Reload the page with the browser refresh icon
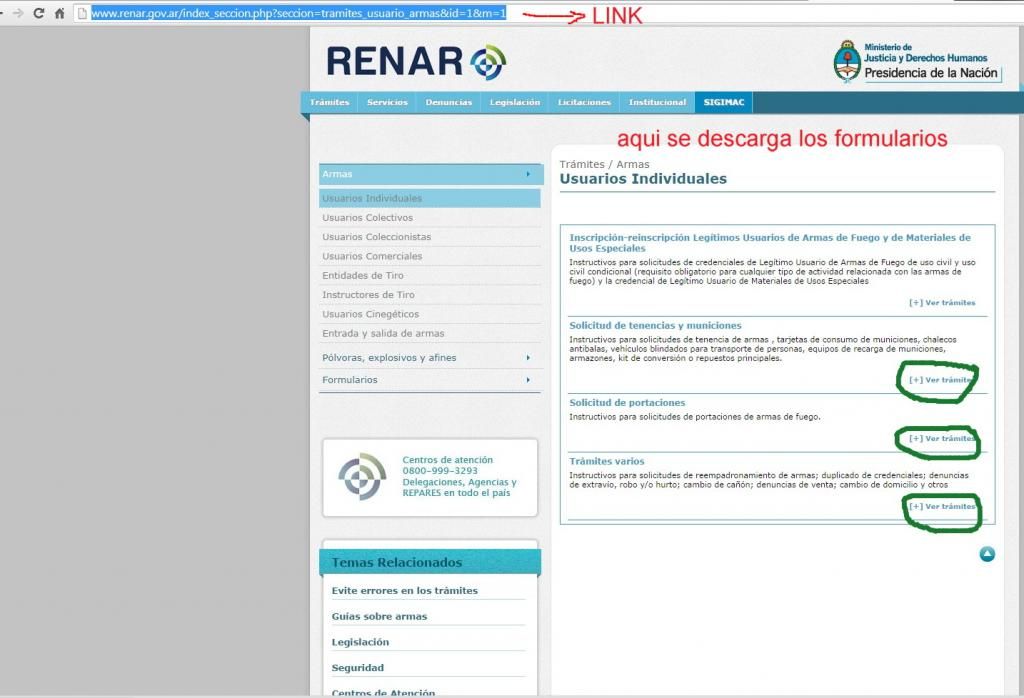 tap(39, 13)
